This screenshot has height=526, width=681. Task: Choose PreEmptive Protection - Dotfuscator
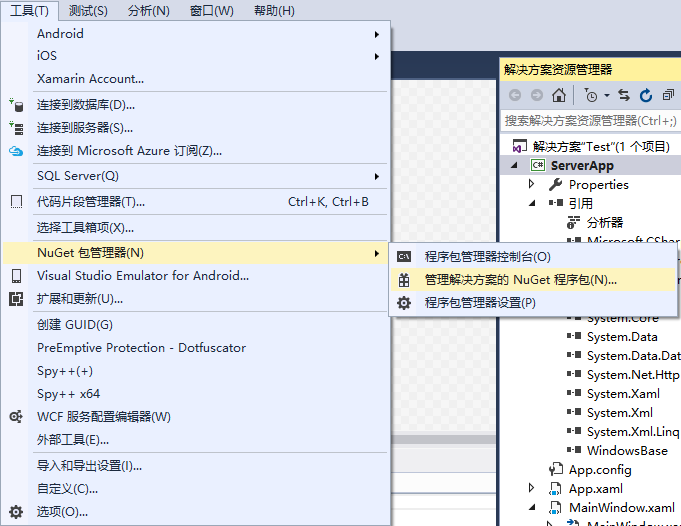[x=196, y=348]
